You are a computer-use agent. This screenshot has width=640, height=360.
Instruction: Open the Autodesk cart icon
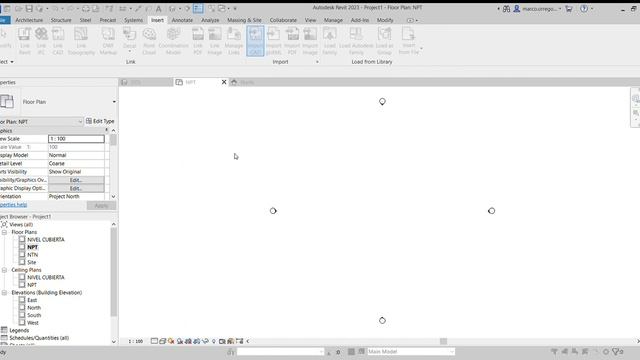coord(569,9)
